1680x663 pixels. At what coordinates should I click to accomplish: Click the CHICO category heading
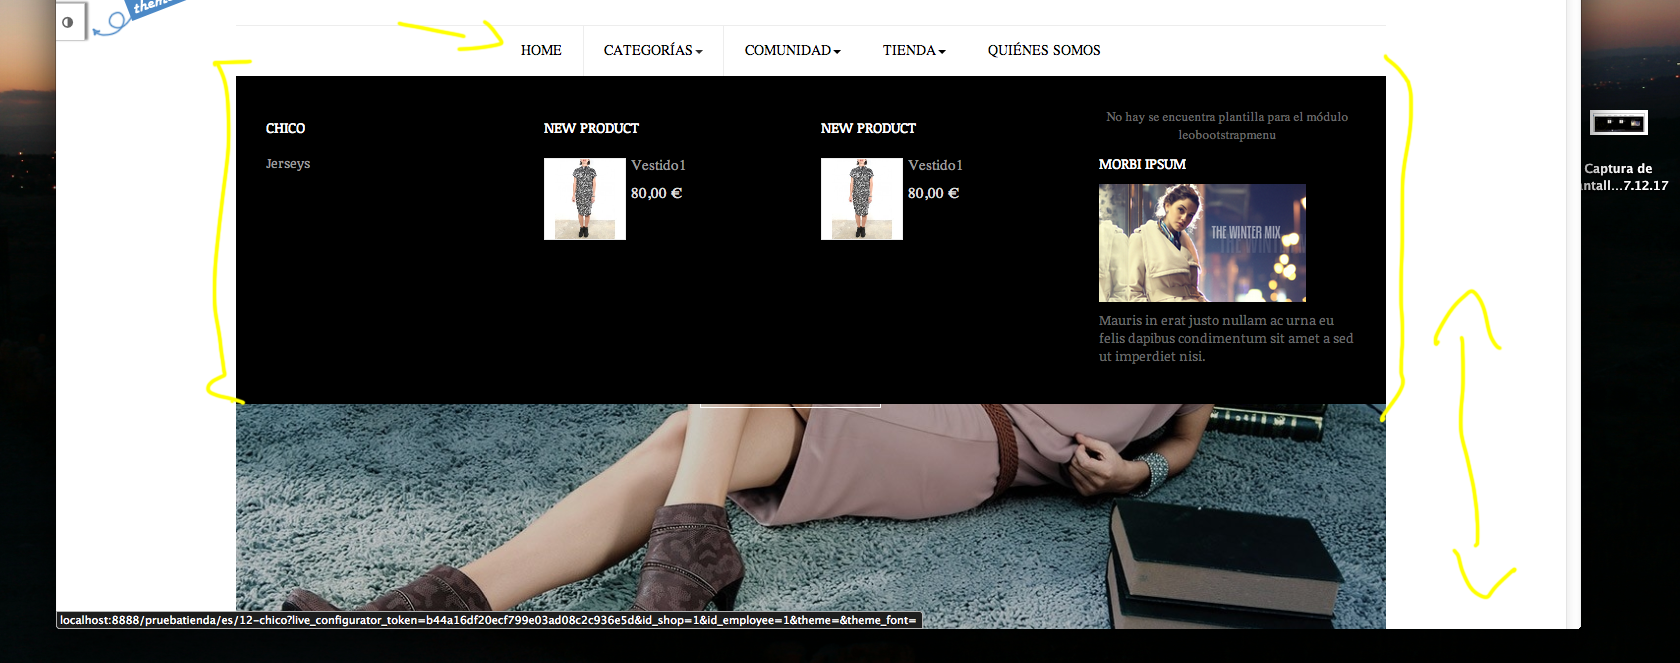285,129
